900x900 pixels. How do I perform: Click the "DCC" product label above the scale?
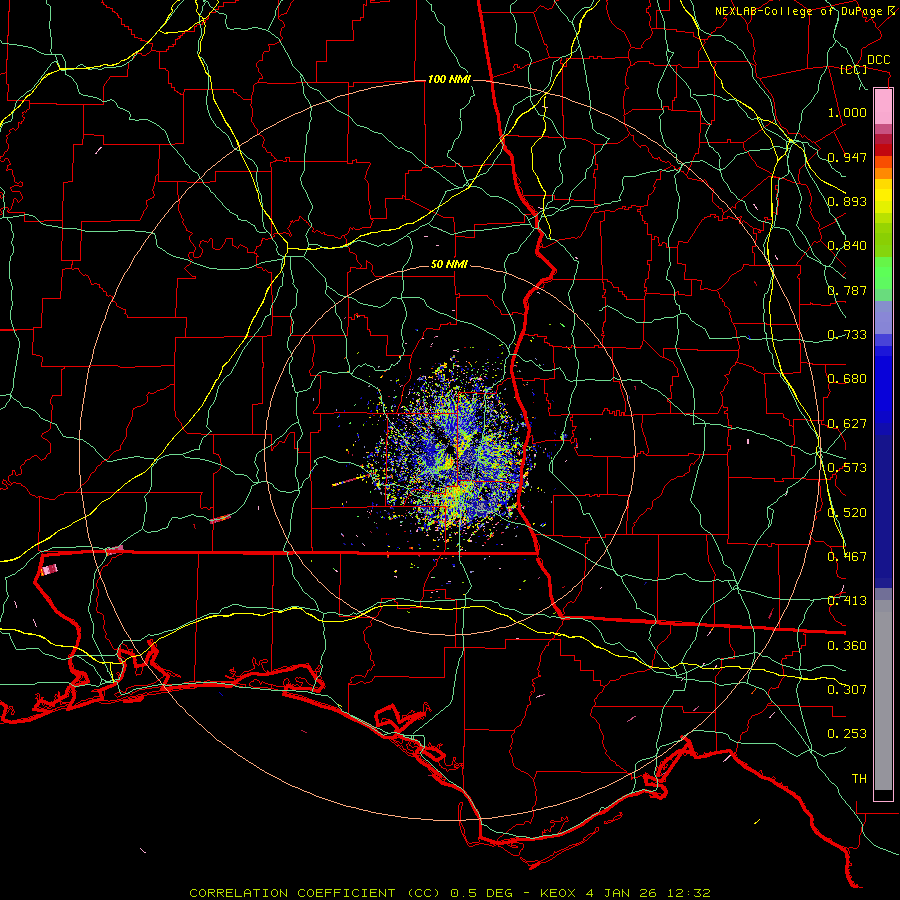(878, 60)
